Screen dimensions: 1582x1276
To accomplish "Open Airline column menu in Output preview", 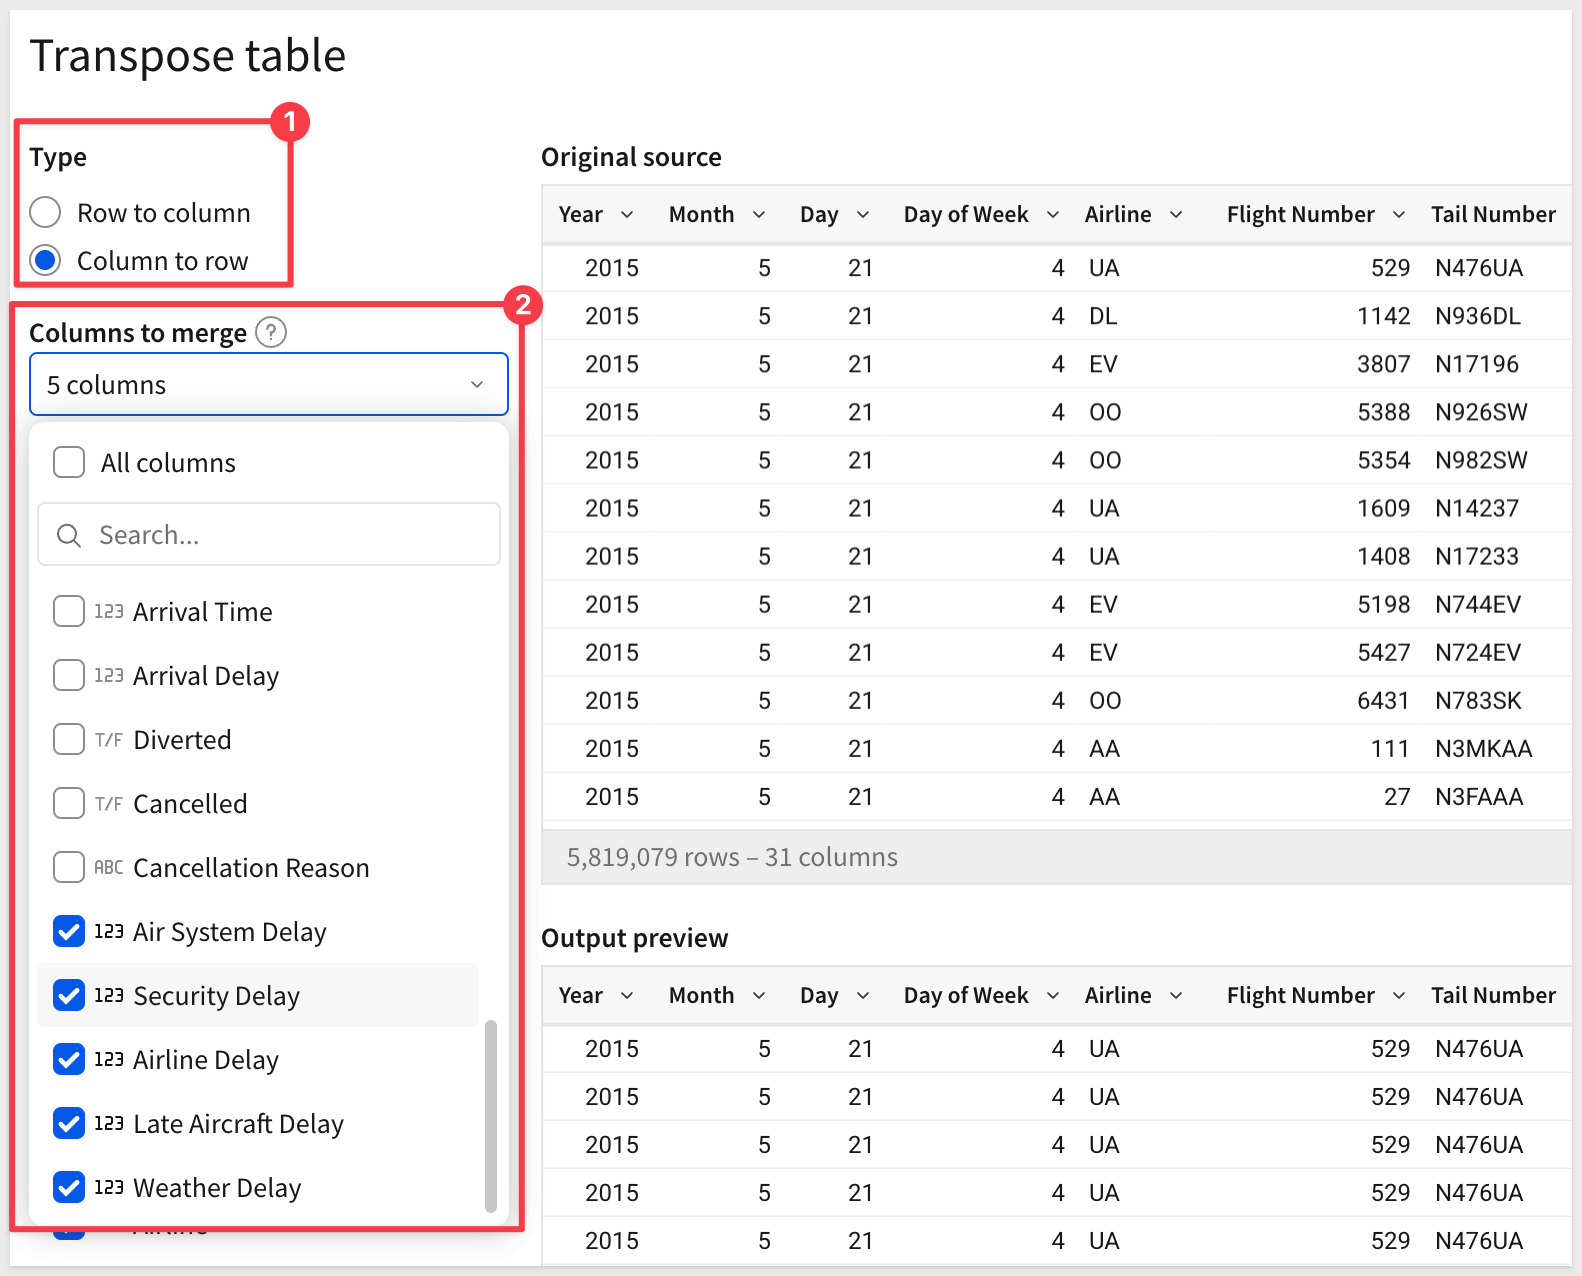I will tap(1176, 996).
